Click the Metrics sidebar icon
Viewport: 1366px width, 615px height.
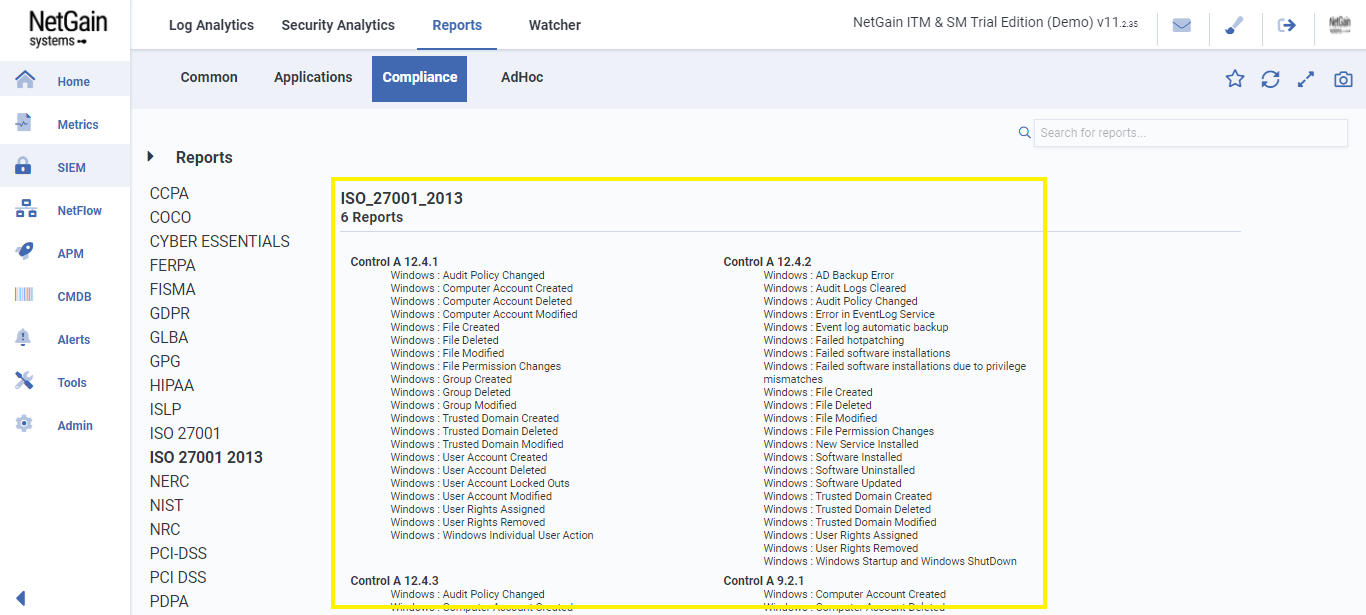click(x=24, y=123)
